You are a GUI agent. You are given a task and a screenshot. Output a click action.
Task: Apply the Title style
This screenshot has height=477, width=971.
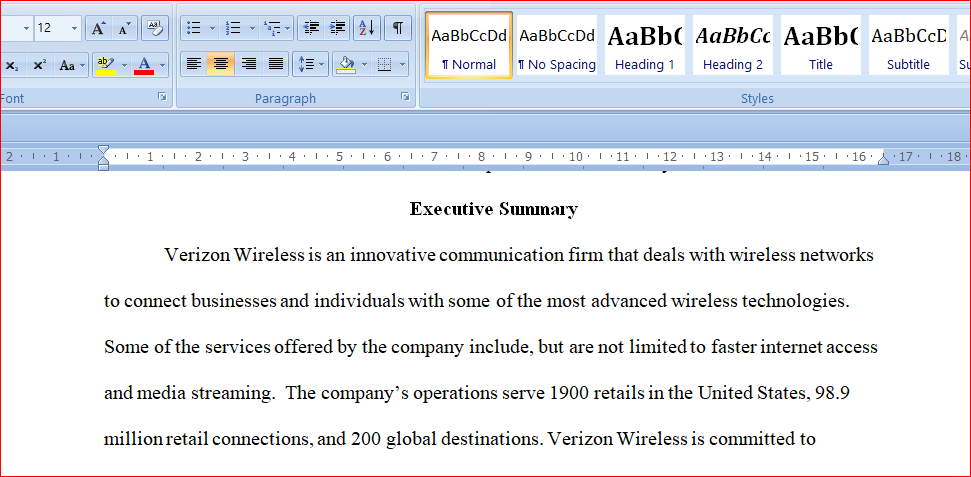click(x=821, y=45)
